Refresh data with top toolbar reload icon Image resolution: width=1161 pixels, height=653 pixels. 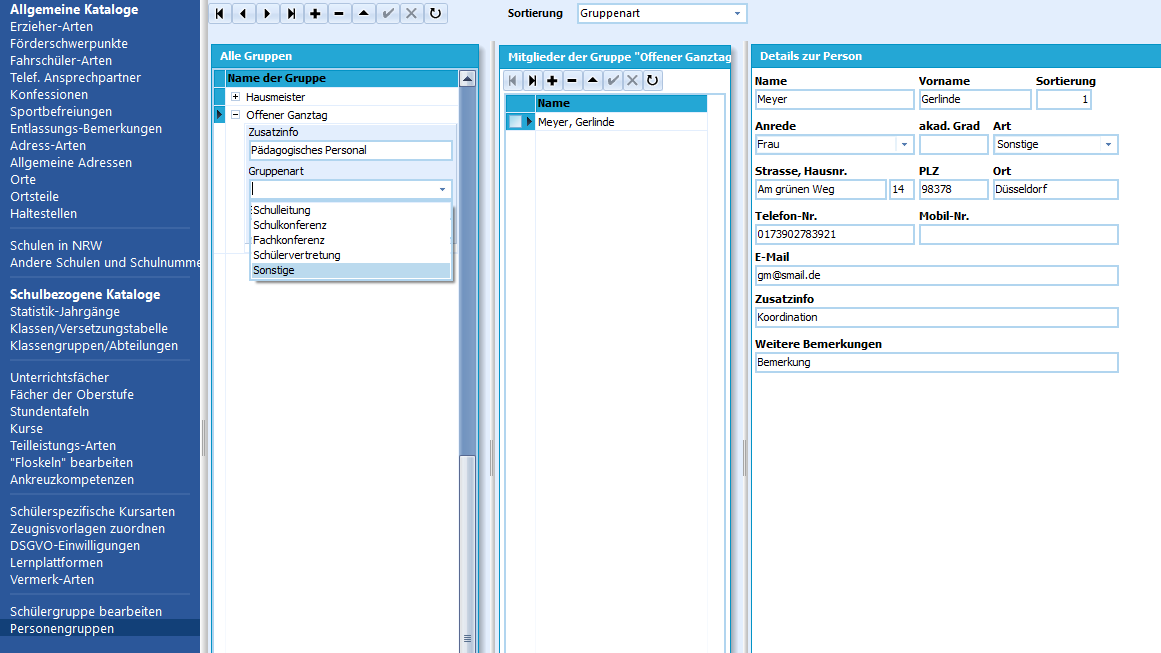[x=435, y=13]
